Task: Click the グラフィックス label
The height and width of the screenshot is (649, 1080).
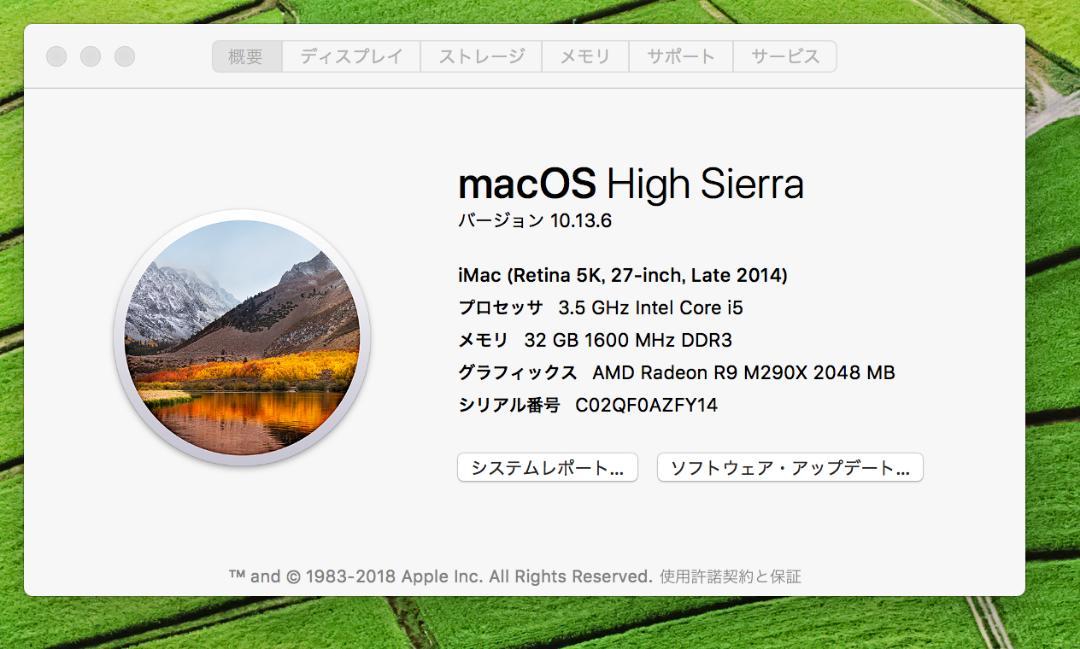Action: 517,373
